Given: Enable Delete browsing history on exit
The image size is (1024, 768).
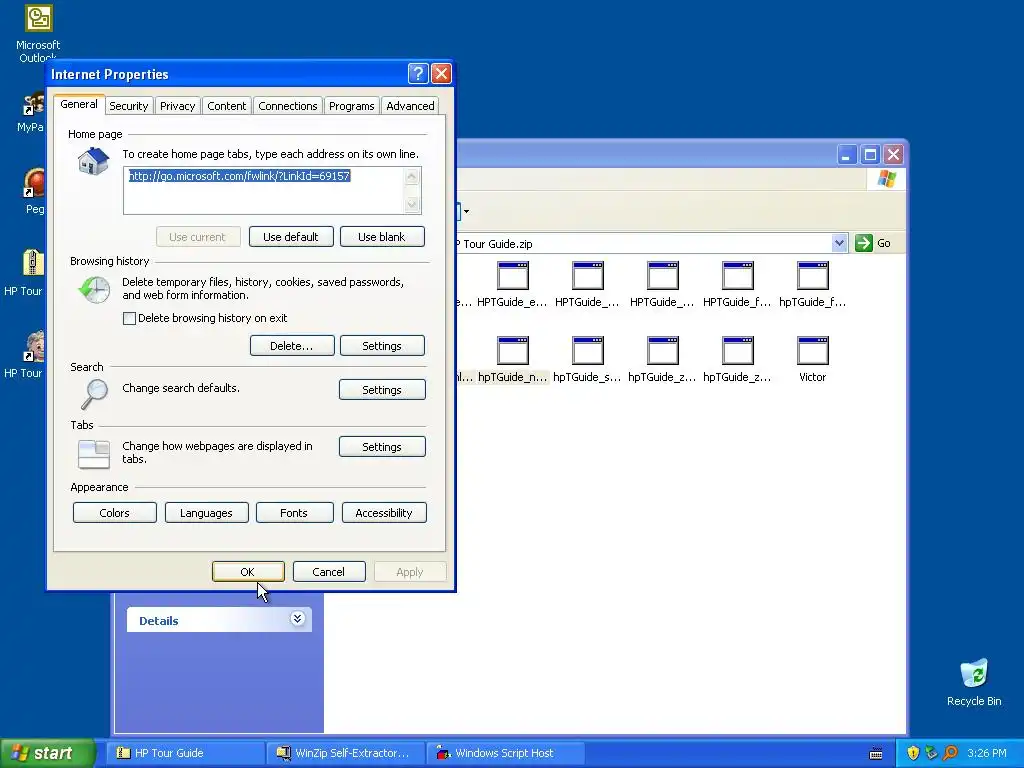Looking at the screenshot, I should click(x=129, y=319).
